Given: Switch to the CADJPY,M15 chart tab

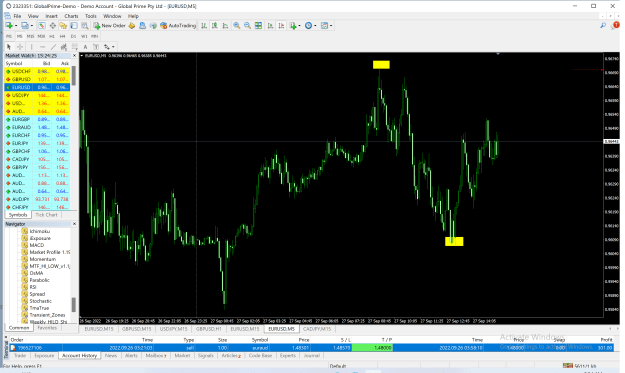Looking at the screenshot, I should [317, 329].
